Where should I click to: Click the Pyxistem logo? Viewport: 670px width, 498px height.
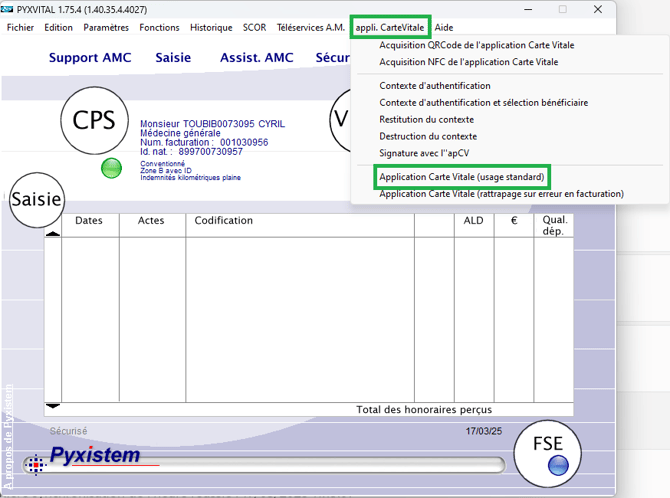pyautogui.click(x=94, y=455)
